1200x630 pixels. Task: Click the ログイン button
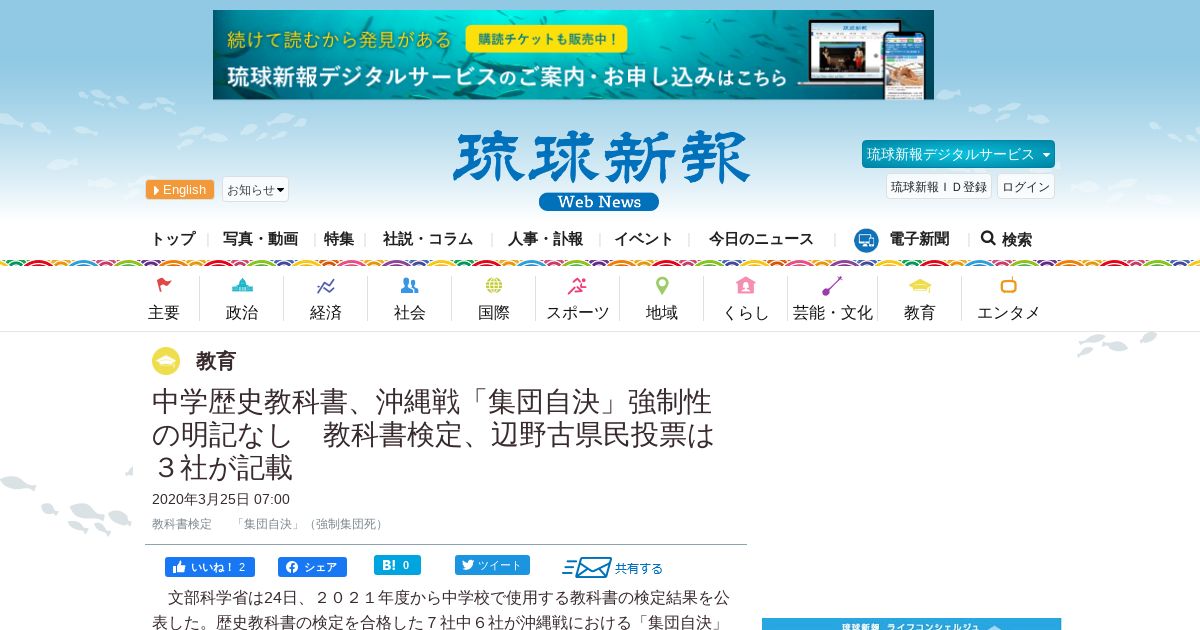tap(1026, 186)
